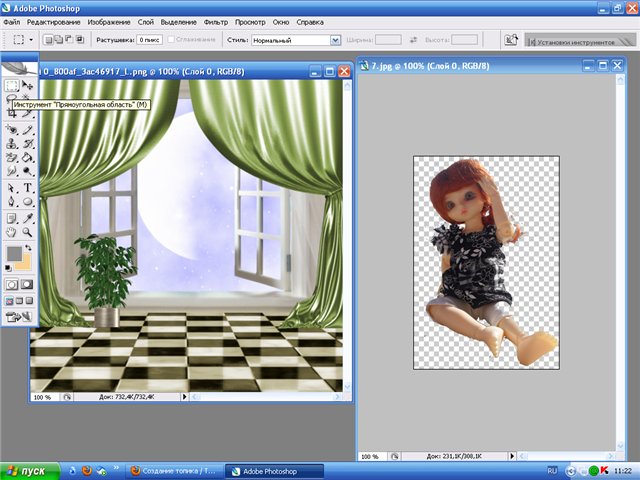The width and height of the screenshot is (640, 480).
Task: Click the foreground gray color swatch
Action: tap(12, 254)
